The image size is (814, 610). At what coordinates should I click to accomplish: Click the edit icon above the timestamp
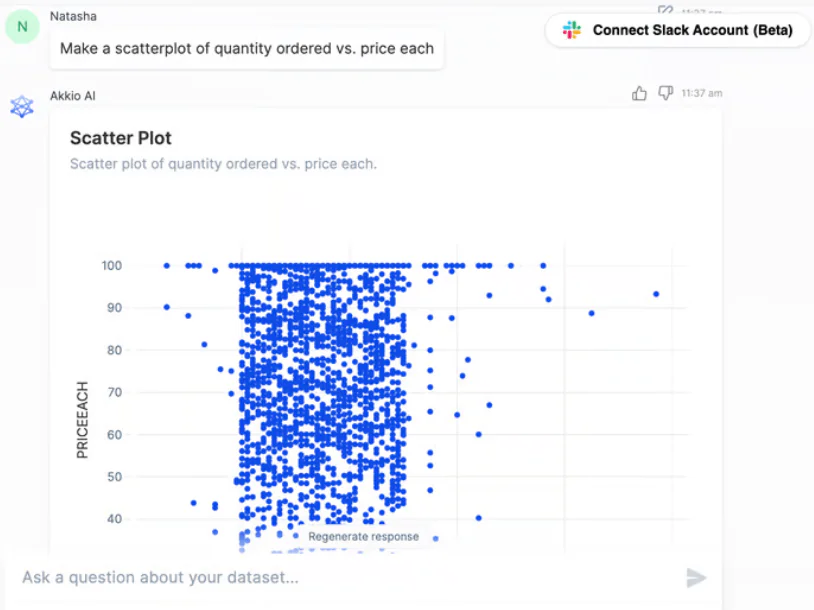[665, 10]
